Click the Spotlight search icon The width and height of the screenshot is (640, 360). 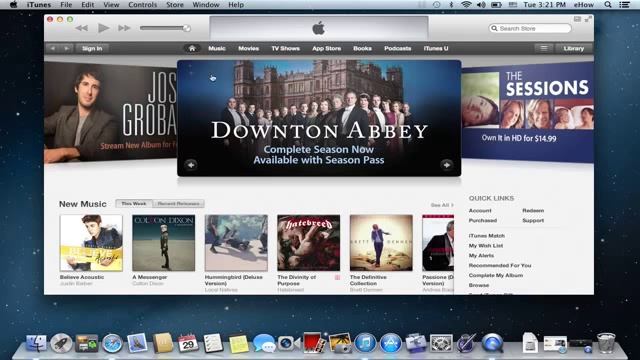pyautogui.click(x=608, y=5)
